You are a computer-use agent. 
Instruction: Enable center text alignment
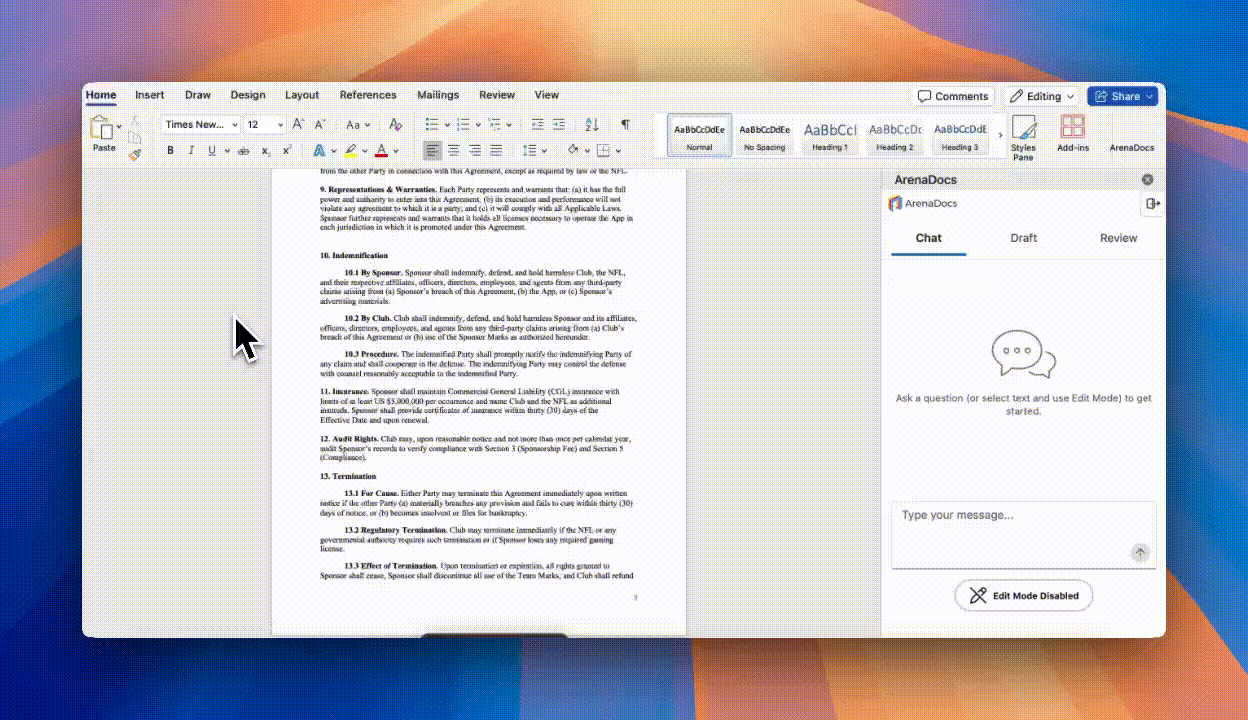click(x=453, y=150)
